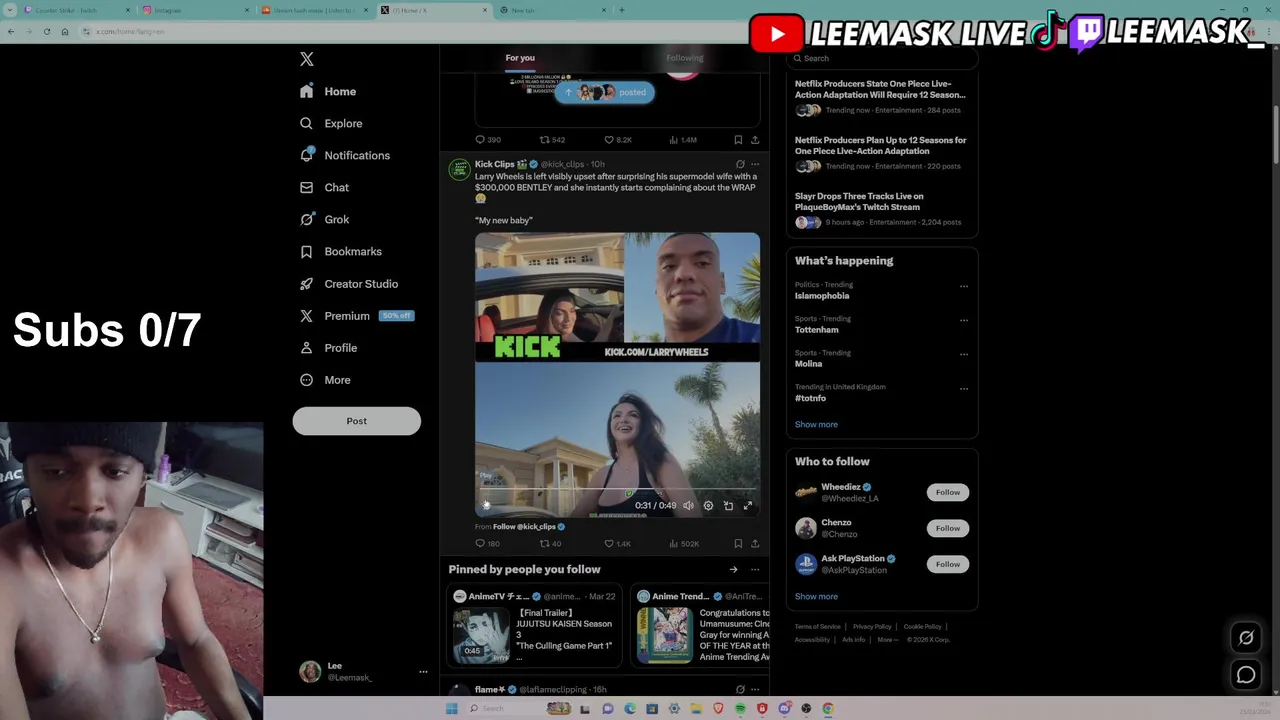
Task: Open Profile in the sidebar
Action: (x=329, y=347)
